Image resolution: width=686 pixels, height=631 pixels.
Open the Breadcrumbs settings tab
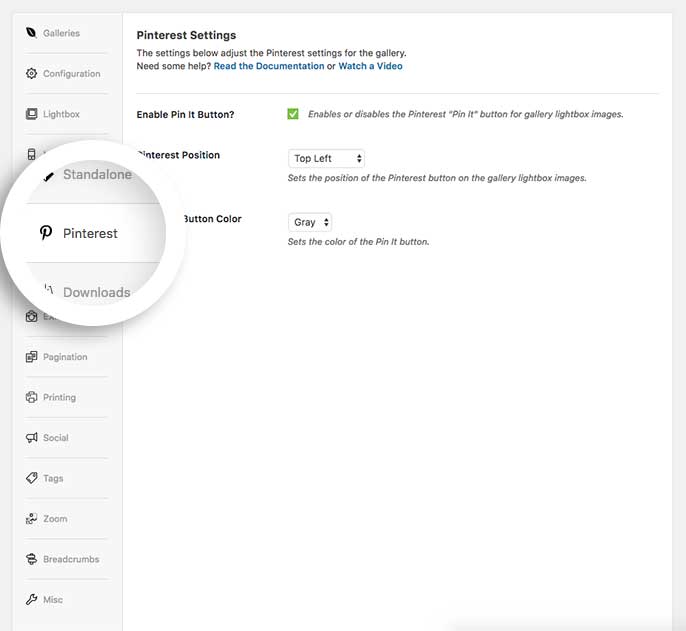coord(71,559)
